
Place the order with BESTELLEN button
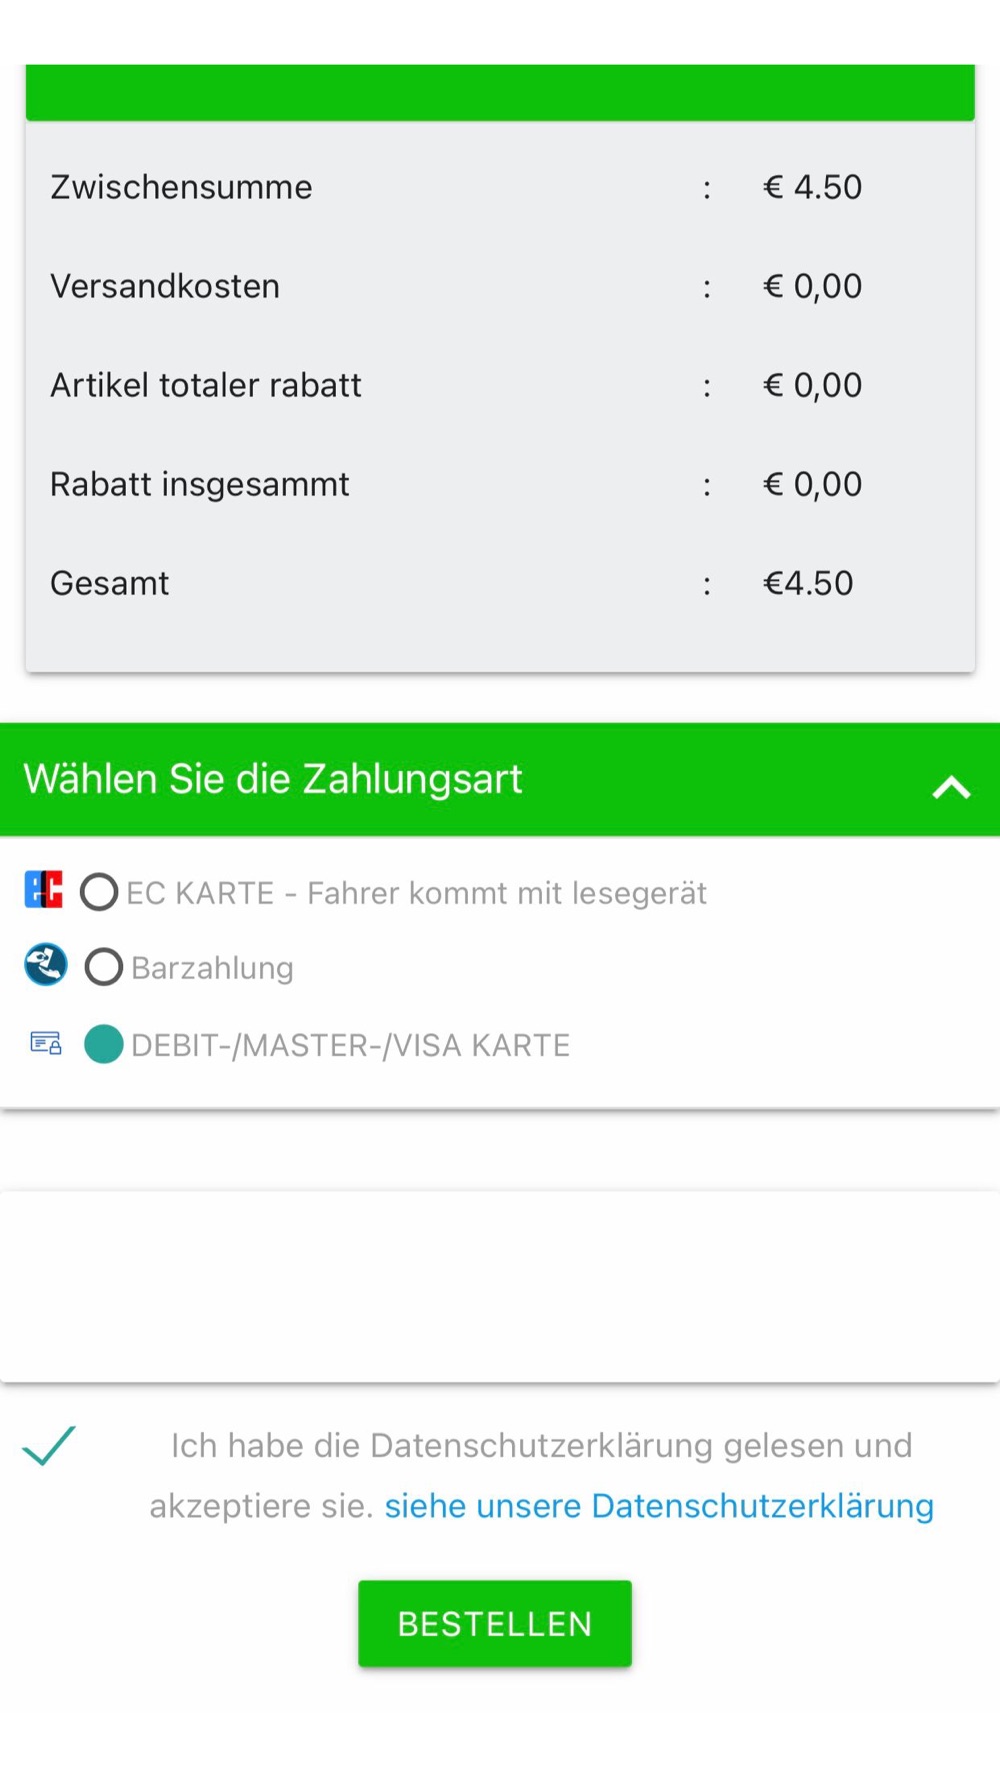(495, 1624)
